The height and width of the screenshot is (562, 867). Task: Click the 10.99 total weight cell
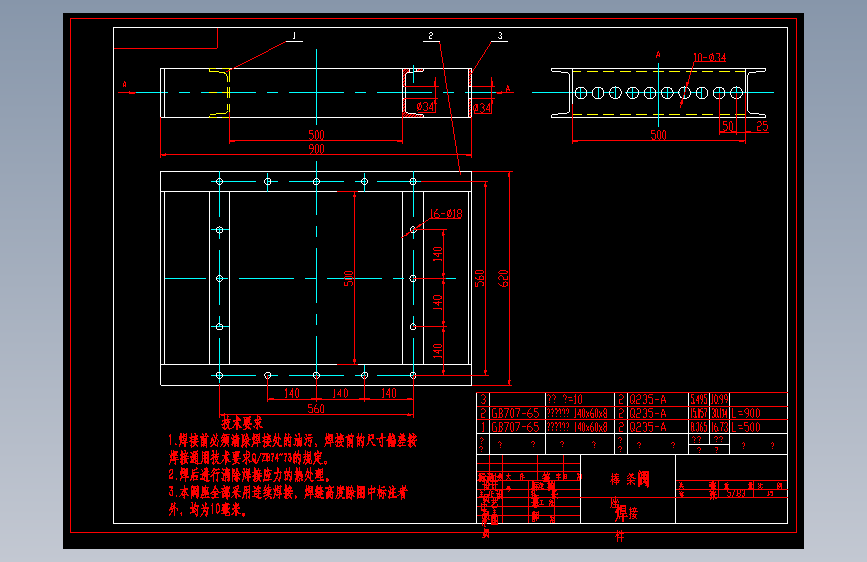pyautogui.click(x=720, y=399)
